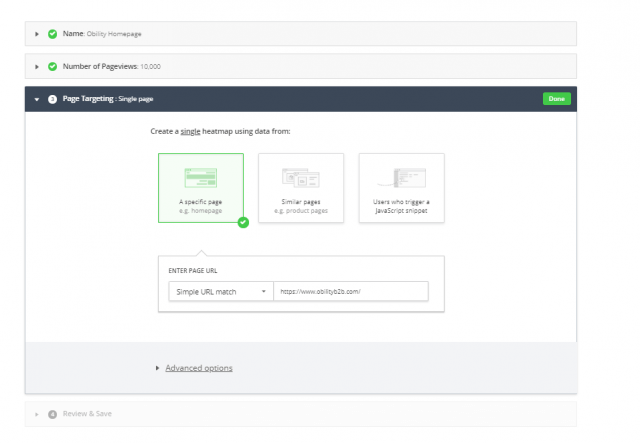Viewport: 640px width, 443px height.
Task: Collapse the Page Targeting section arrow
Action: (x=37, y=99)
